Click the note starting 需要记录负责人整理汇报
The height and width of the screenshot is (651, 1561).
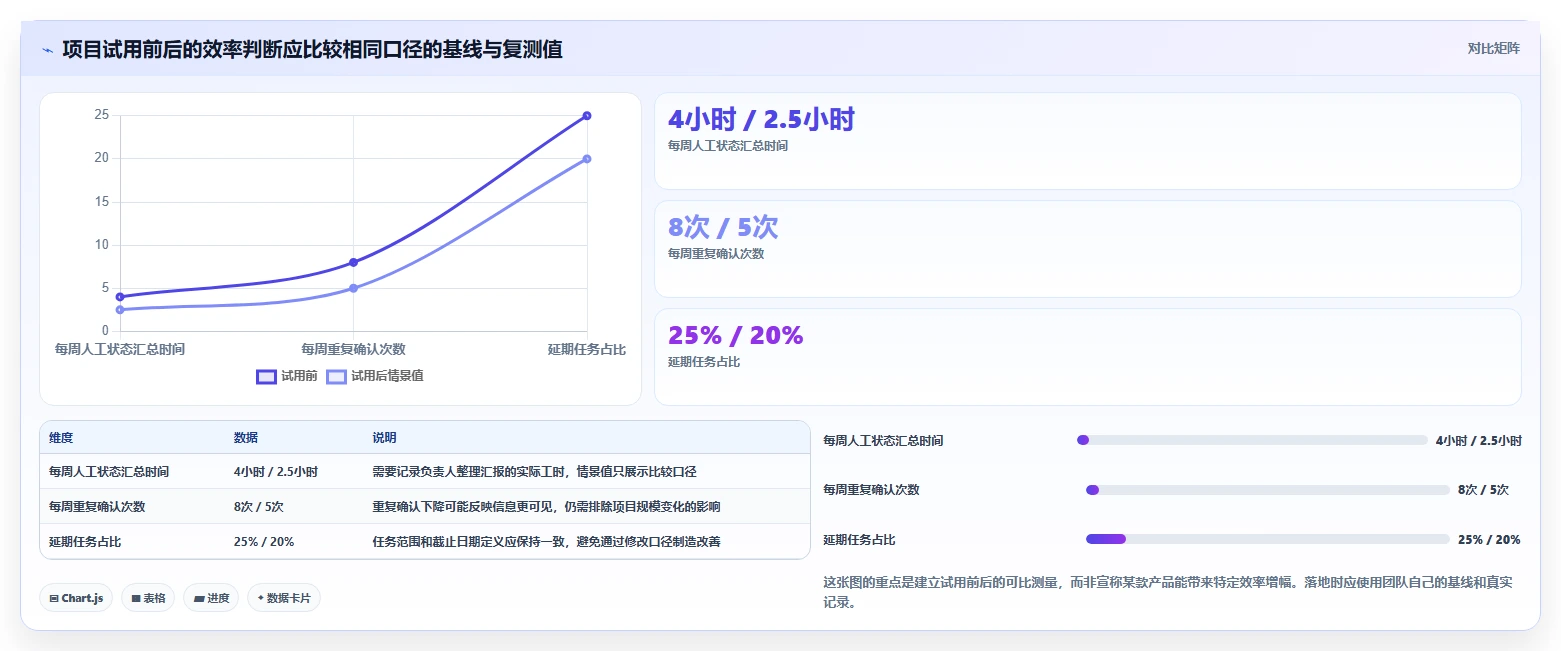click(534, 472)
